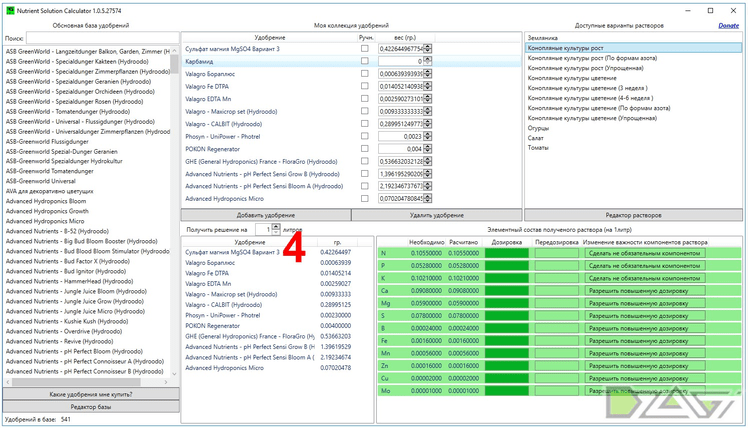The height and width of the screenshot is (428, 748).
Task: Click P row Сделать не обязательным компонентом
Action: 644,266
